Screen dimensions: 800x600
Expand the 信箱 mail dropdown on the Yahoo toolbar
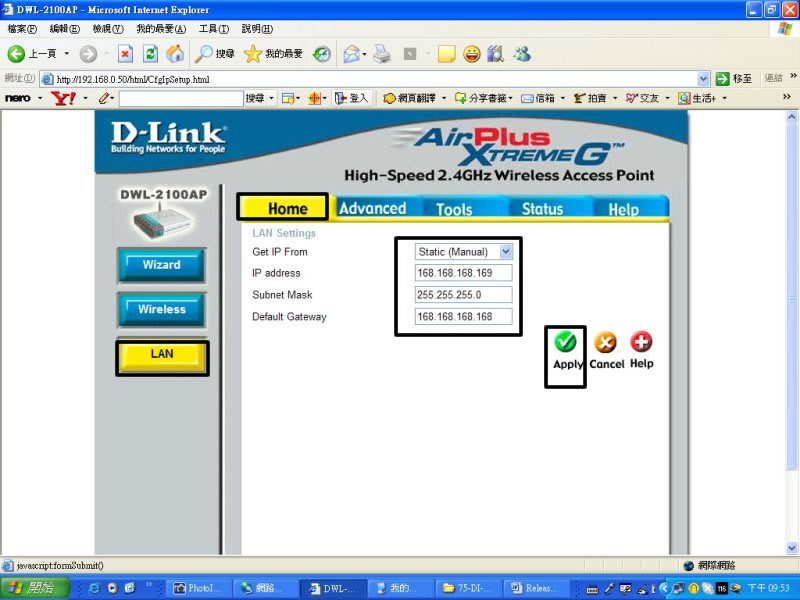coord(563,98)
